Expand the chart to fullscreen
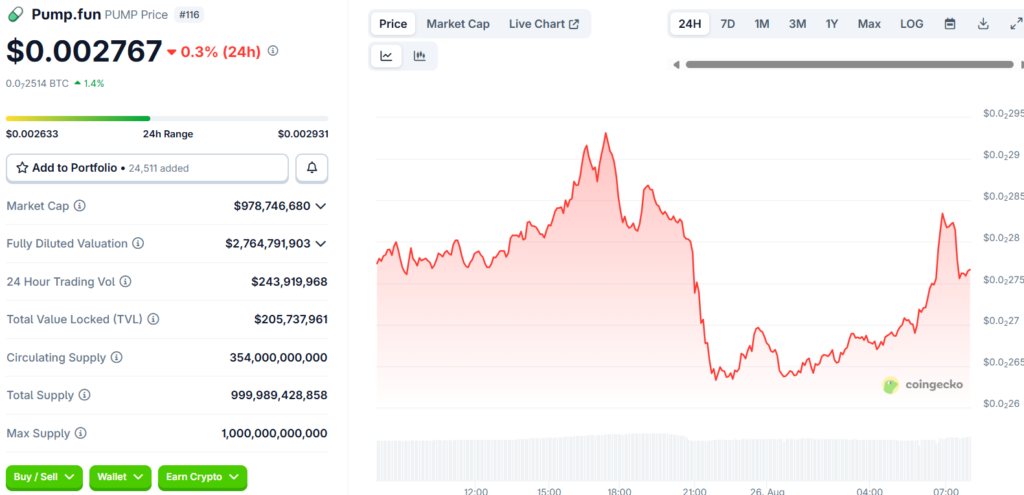This screenshot has width=1024, height=495. pyautogui.click(x=1014, y=24)
